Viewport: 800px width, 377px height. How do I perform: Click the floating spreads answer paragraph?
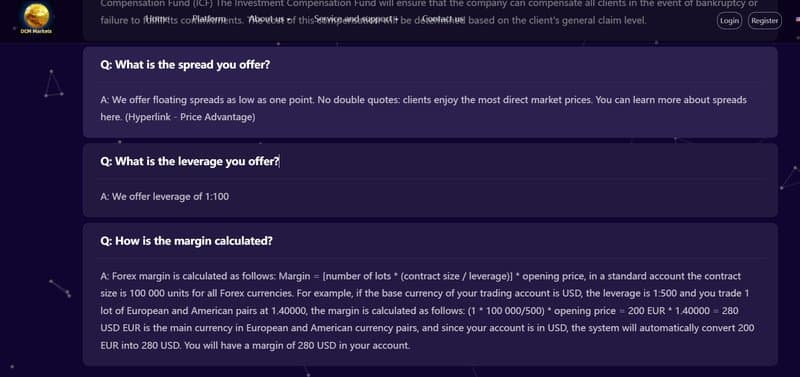423,109
